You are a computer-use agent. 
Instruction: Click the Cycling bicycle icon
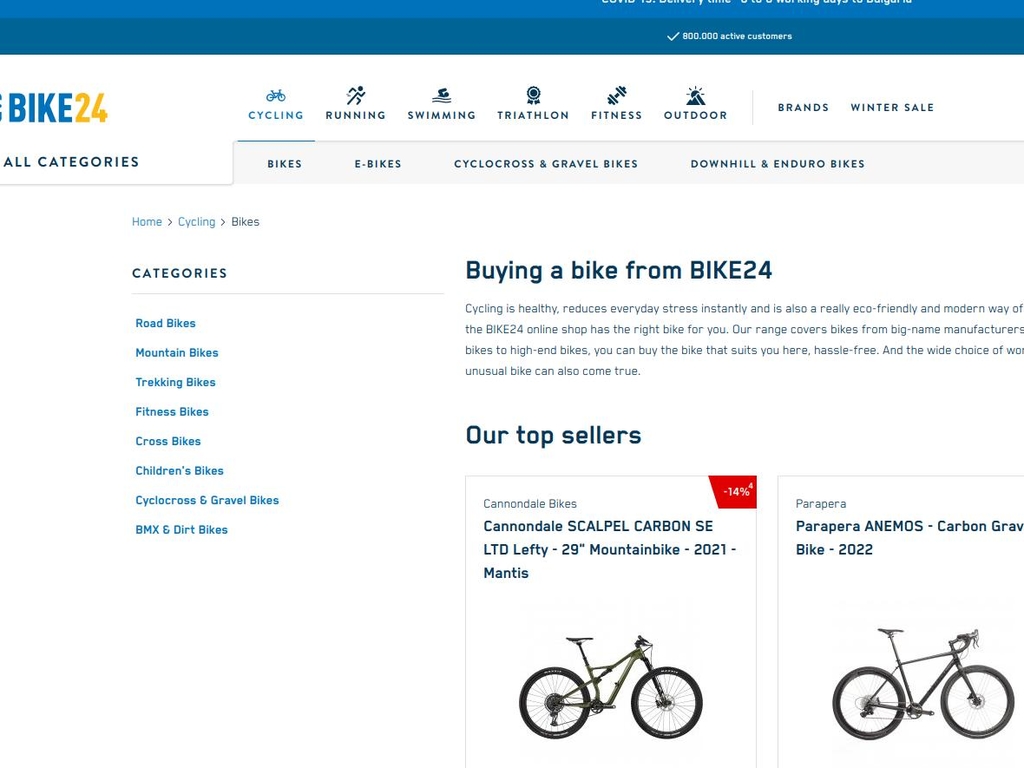point(276,96)
